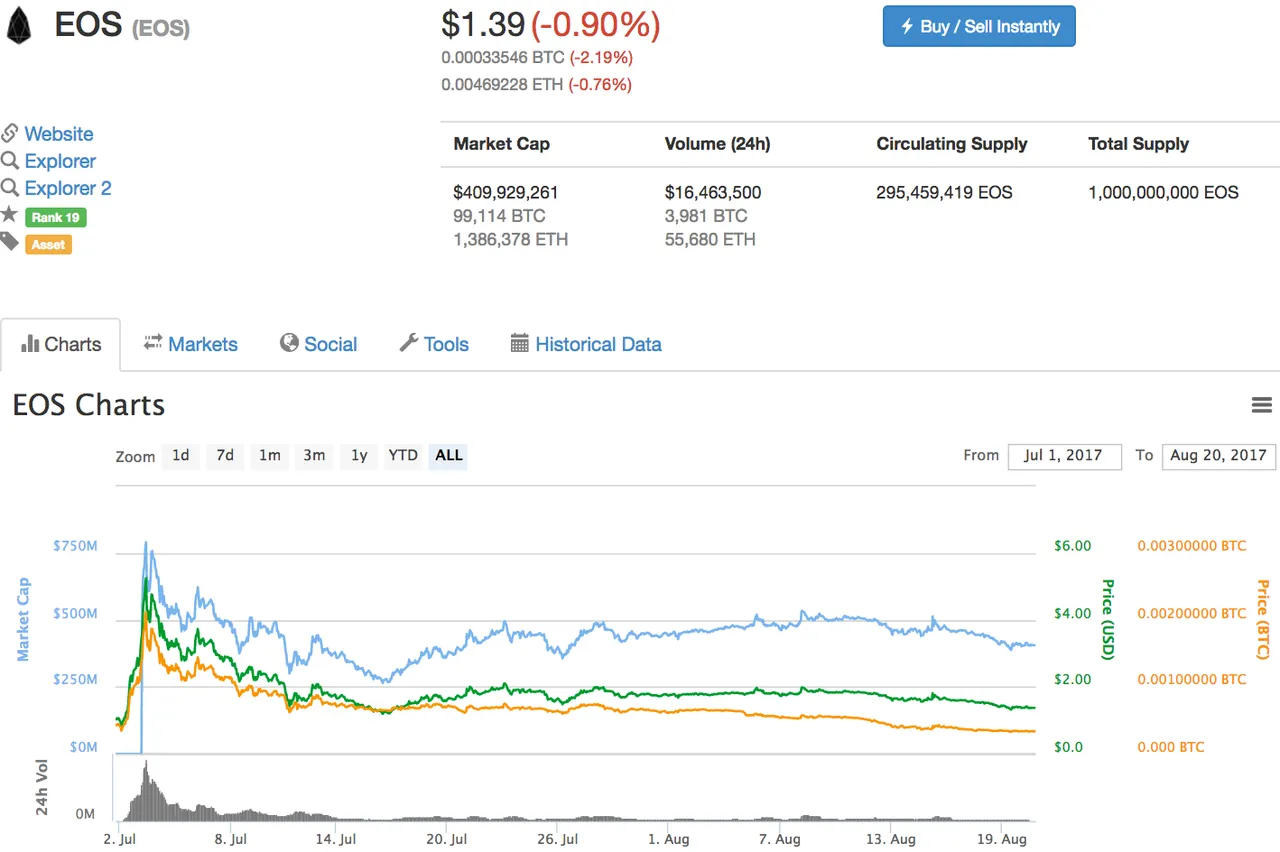This screenshot has height=852, width=1280.
Task: Open the Website link
Action: pos(59,134)
